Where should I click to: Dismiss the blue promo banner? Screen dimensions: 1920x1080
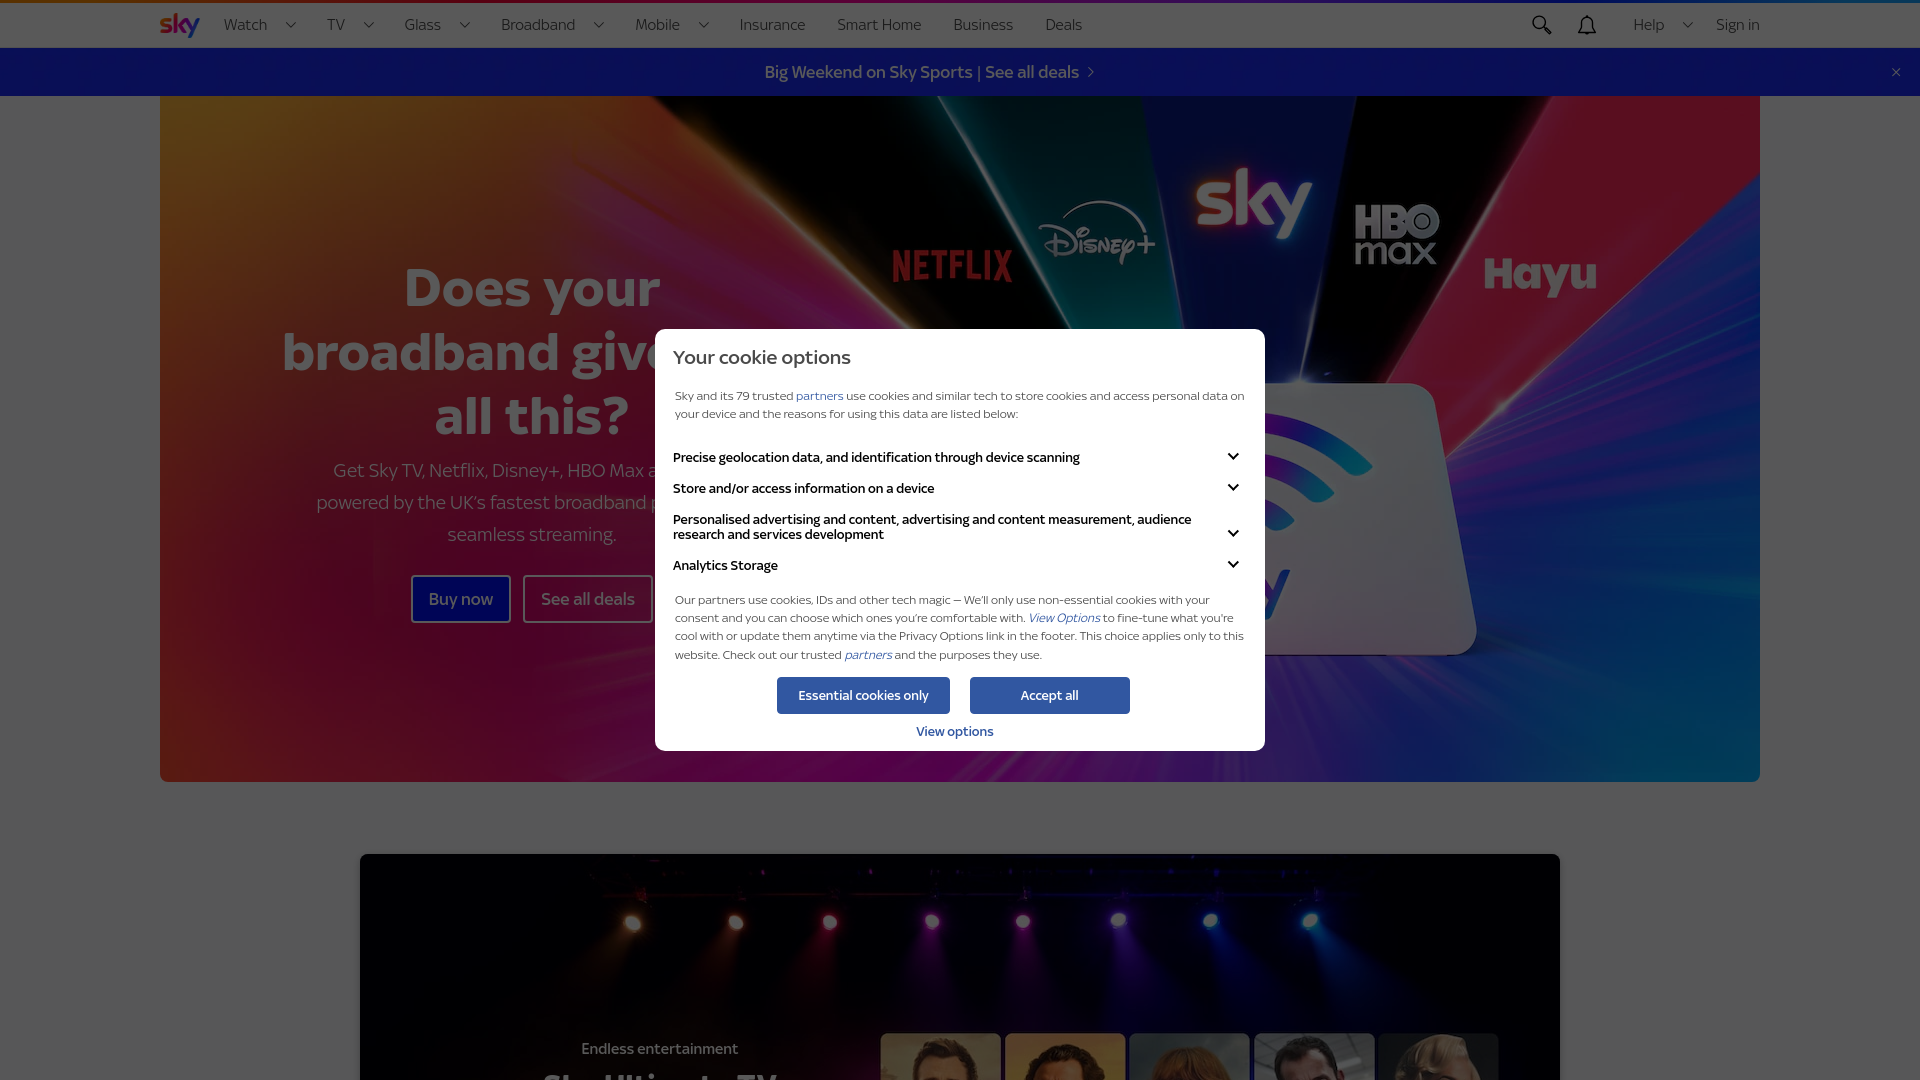(x=1896, y=72)
